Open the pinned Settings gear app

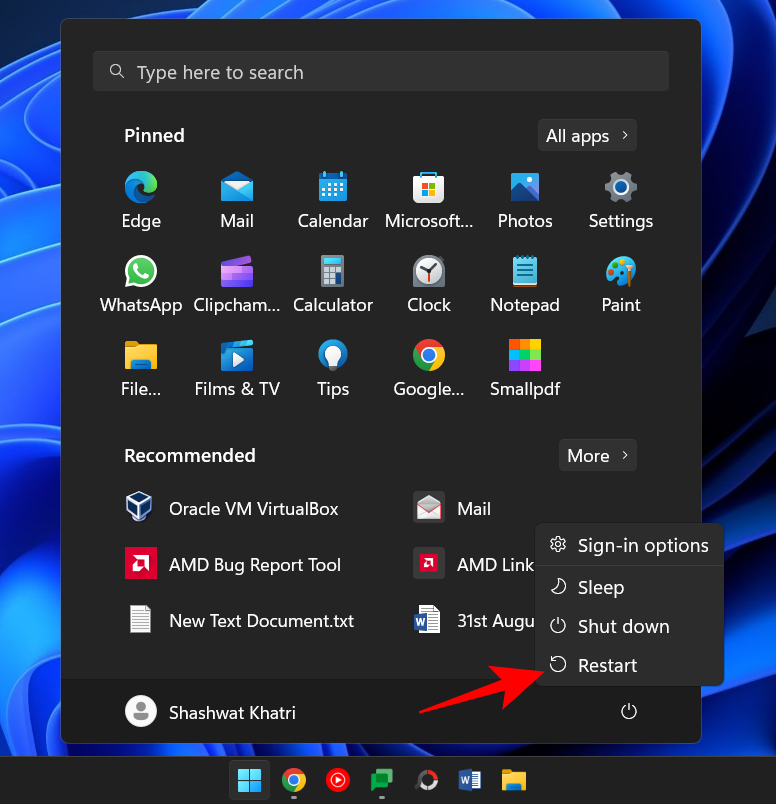[x=621, y=200]
